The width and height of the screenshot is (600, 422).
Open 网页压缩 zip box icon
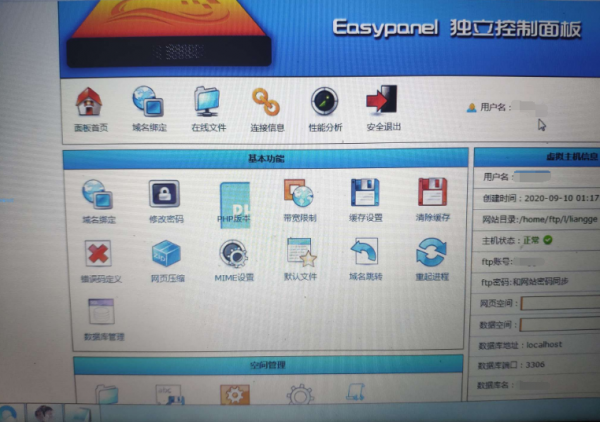point(166,253)
